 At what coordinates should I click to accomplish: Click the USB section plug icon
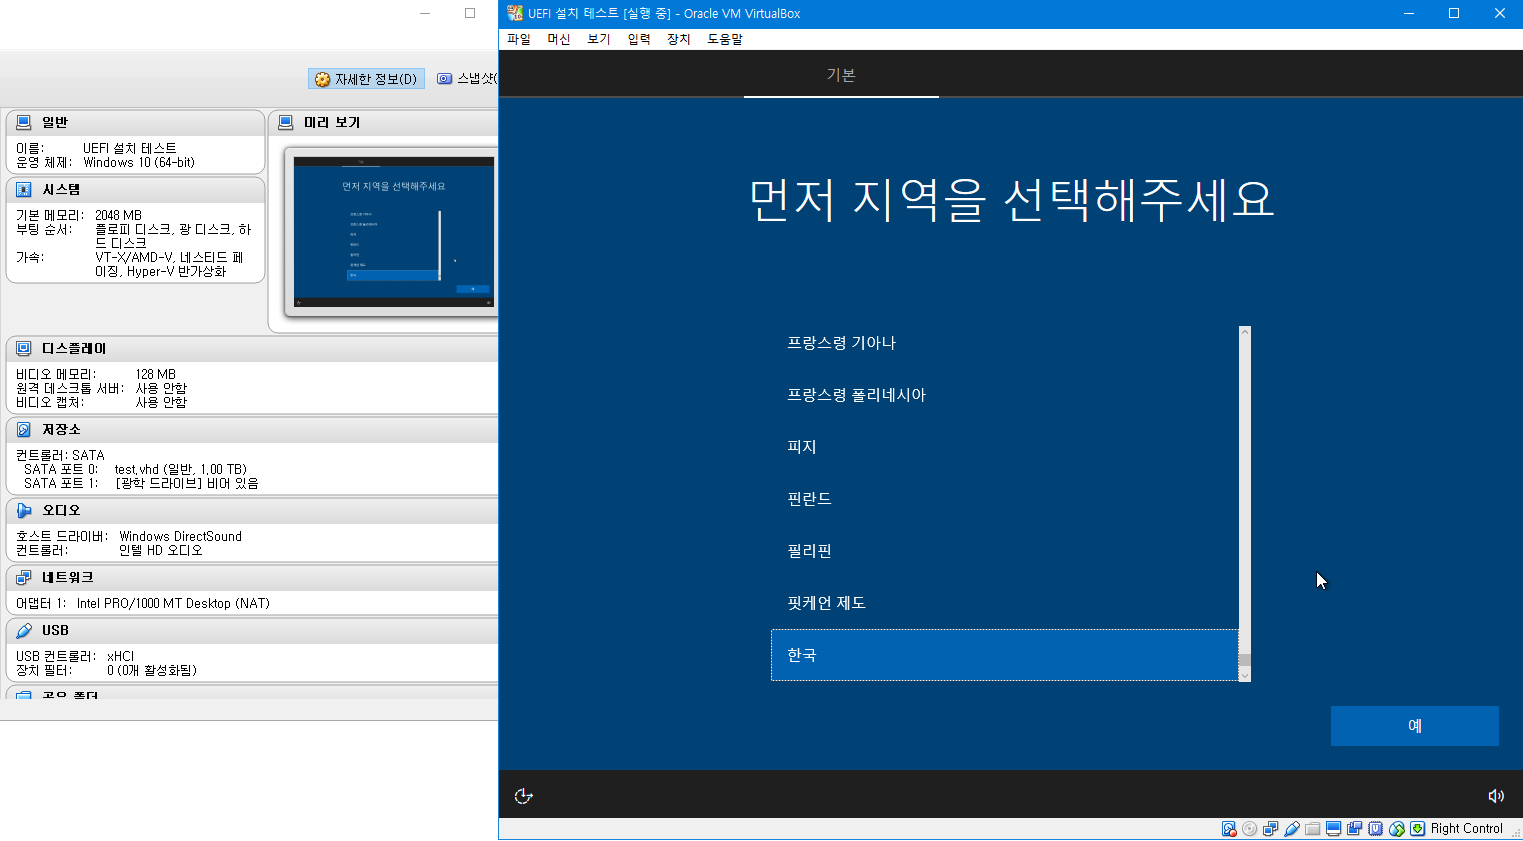[23, 630]
